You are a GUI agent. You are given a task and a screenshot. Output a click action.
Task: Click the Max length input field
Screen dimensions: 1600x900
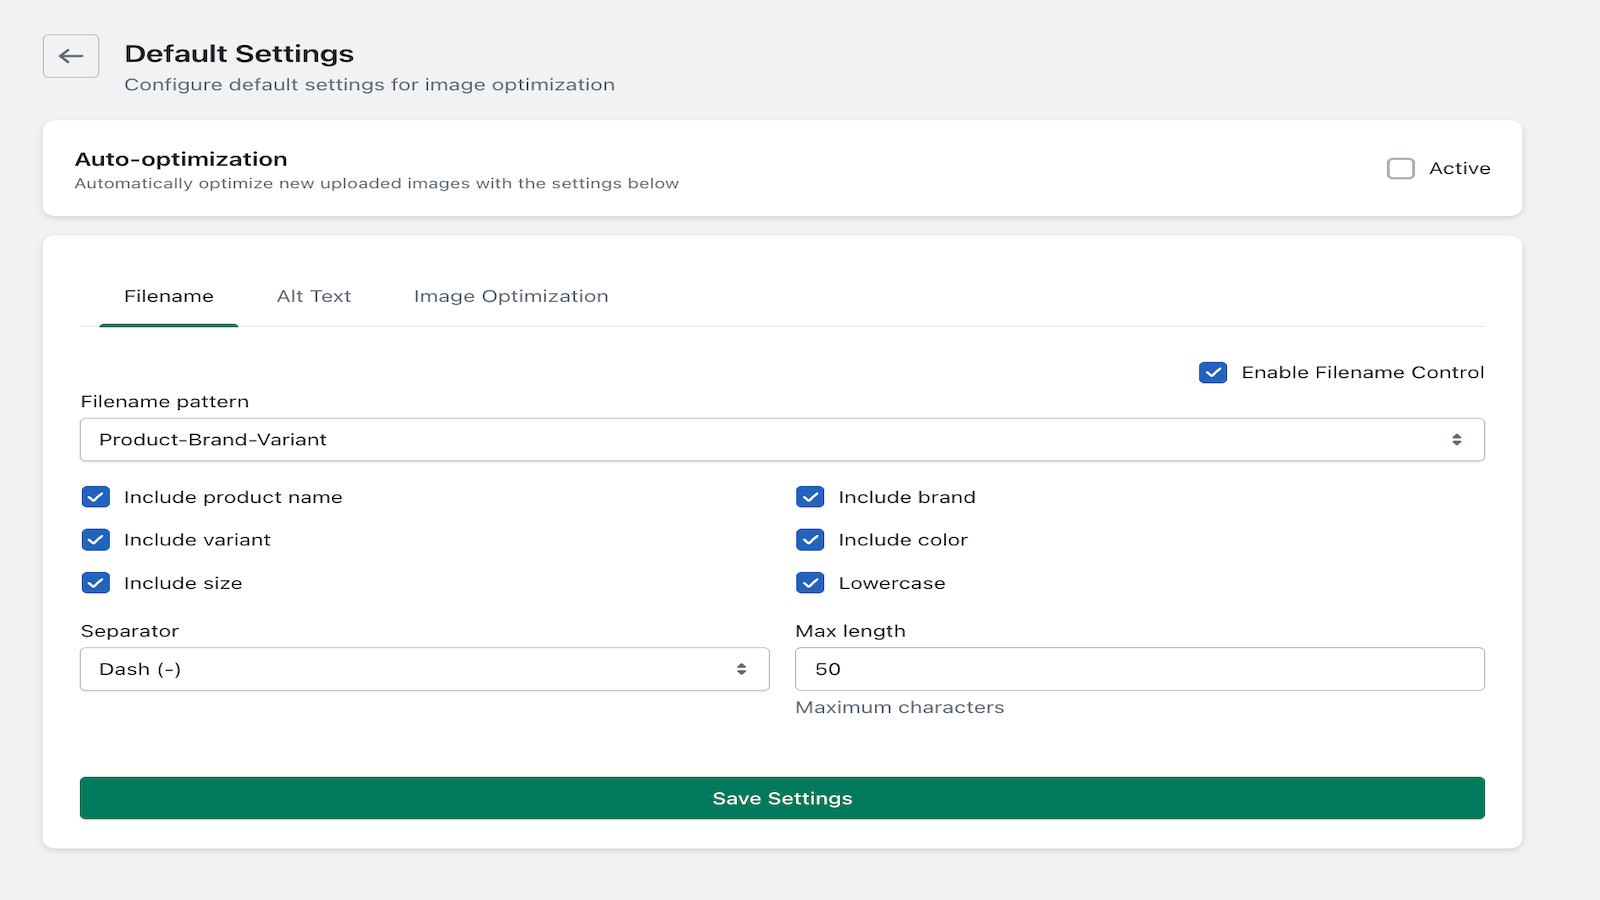(1140, 669)
